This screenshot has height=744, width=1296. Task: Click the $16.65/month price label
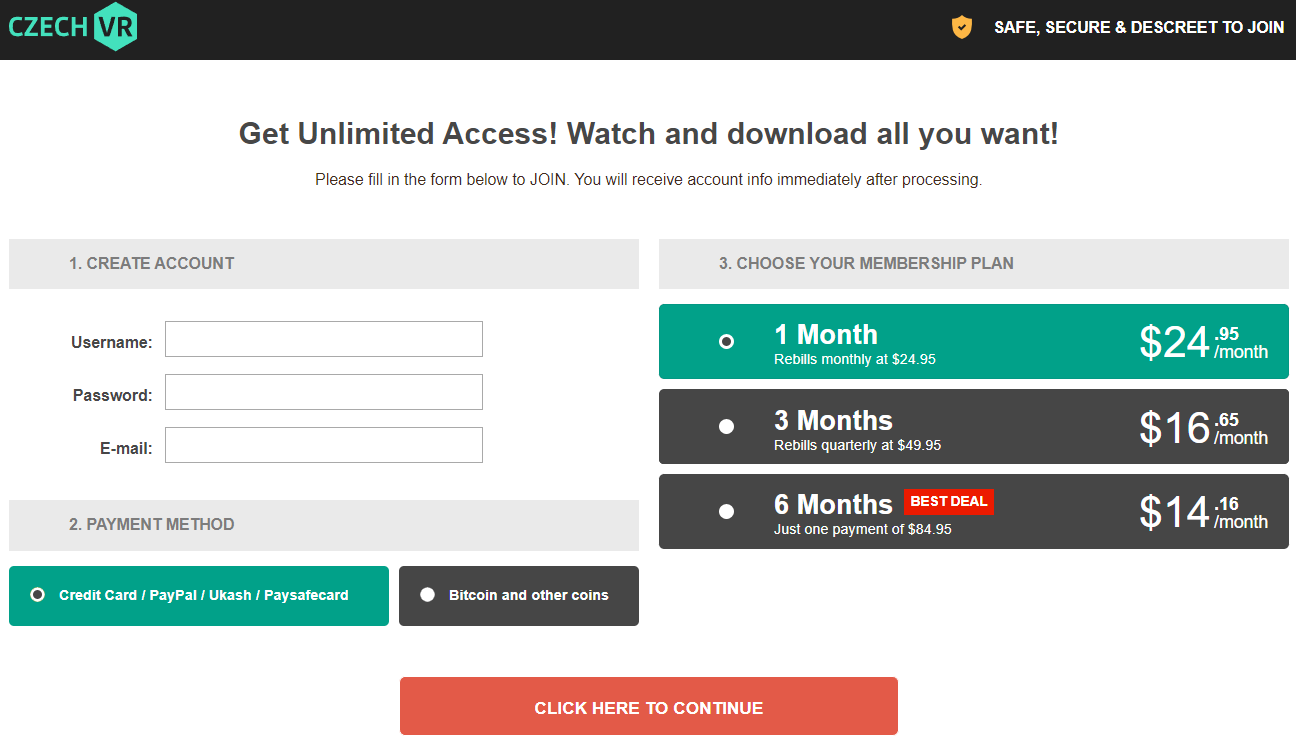pos(1203,428)
